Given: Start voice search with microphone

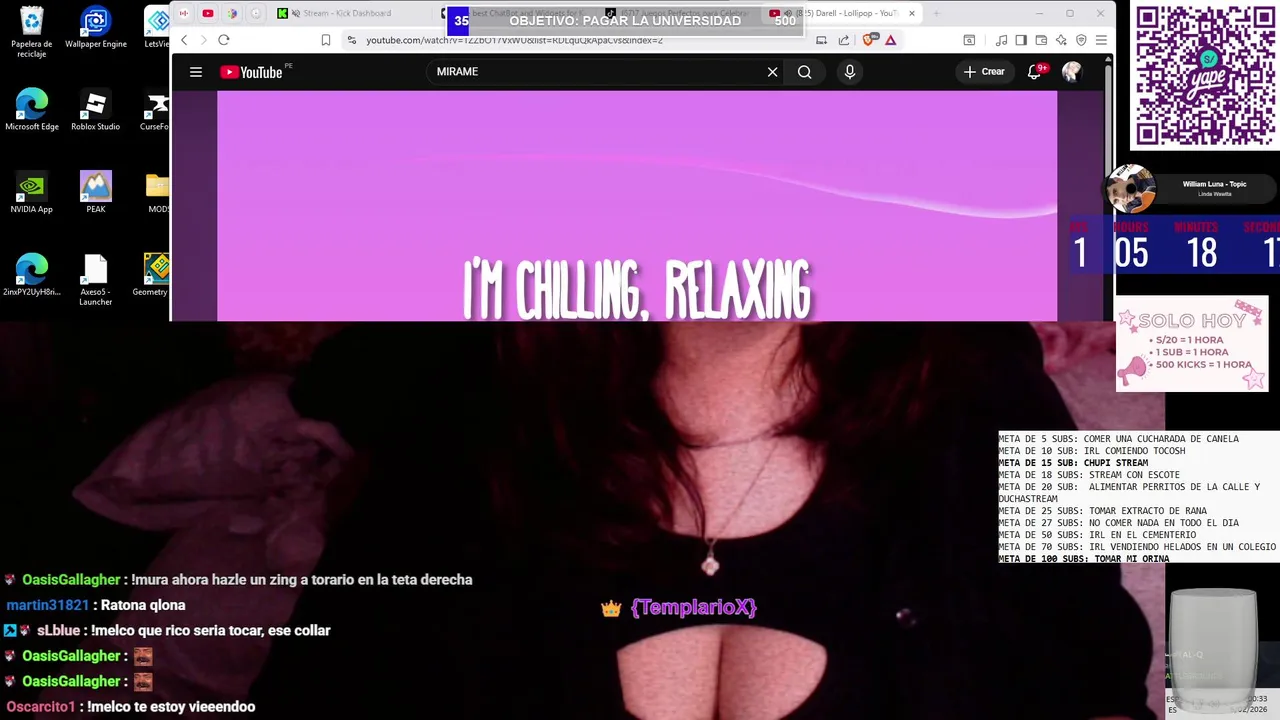Looking at the screenshot, I should click(x=849, y=72).
